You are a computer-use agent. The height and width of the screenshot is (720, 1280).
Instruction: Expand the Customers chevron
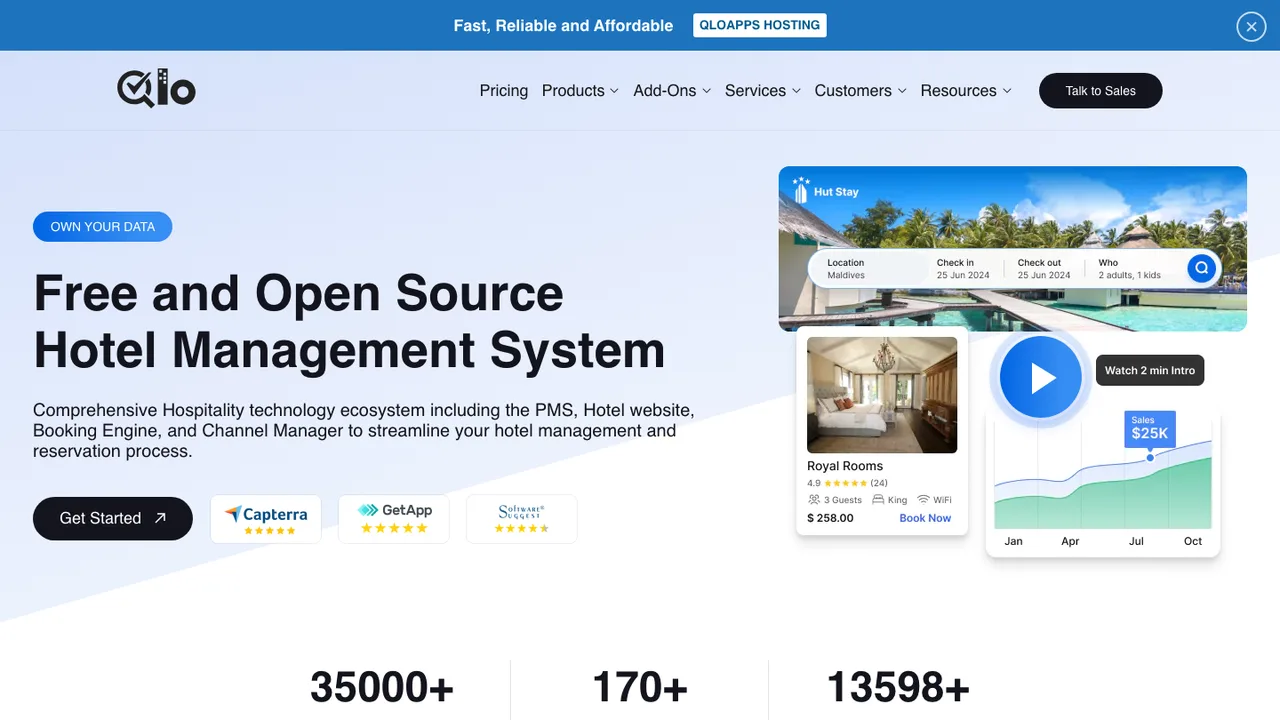(x=902, y=91)
